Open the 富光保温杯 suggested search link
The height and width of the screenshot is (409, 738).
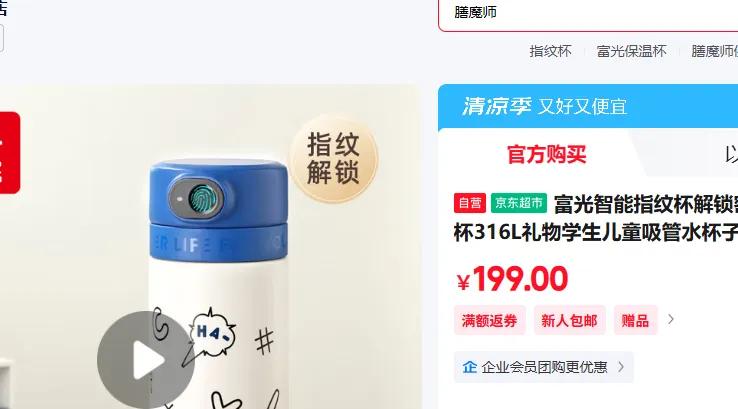[x=631, y=51]
